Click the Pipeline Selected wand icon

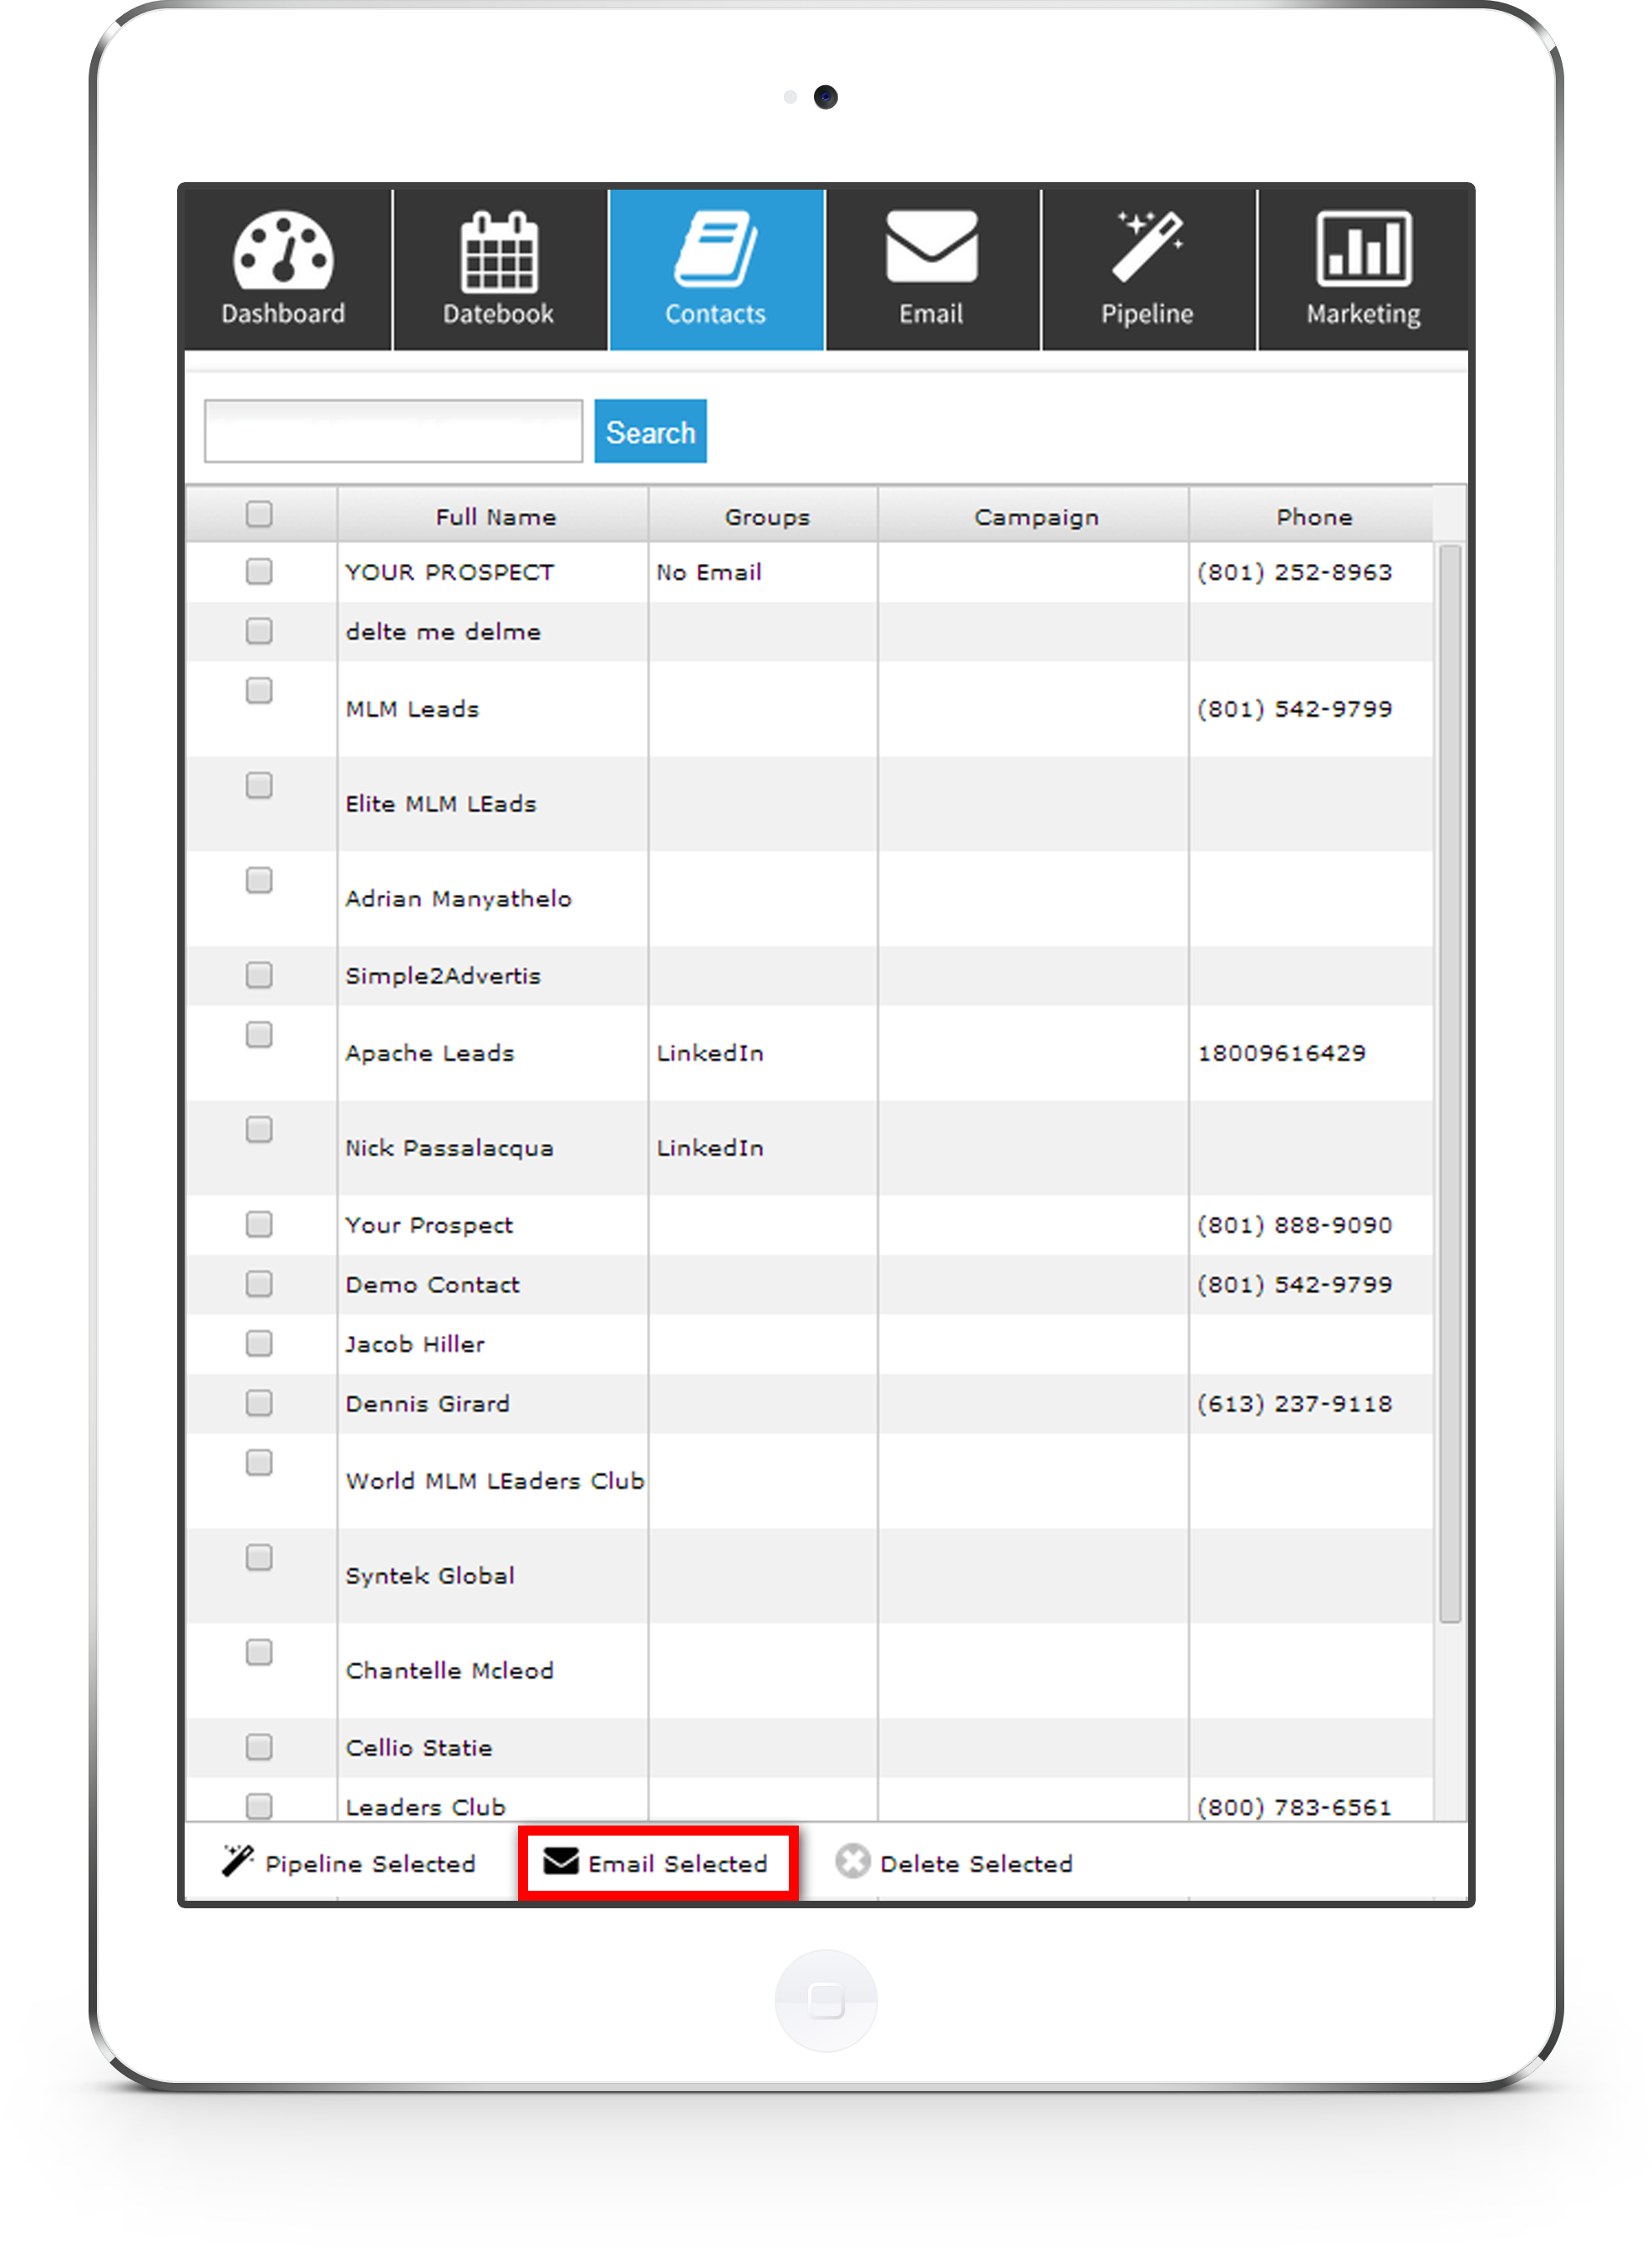pyautogui.click(x=238, y=1861)
